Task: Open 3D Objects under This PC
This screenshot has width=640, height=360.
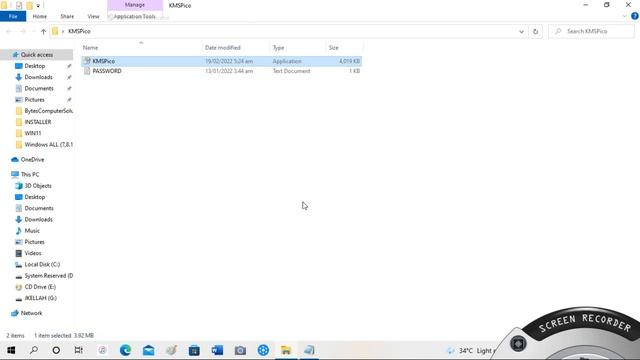Action: tap(38, 186)
